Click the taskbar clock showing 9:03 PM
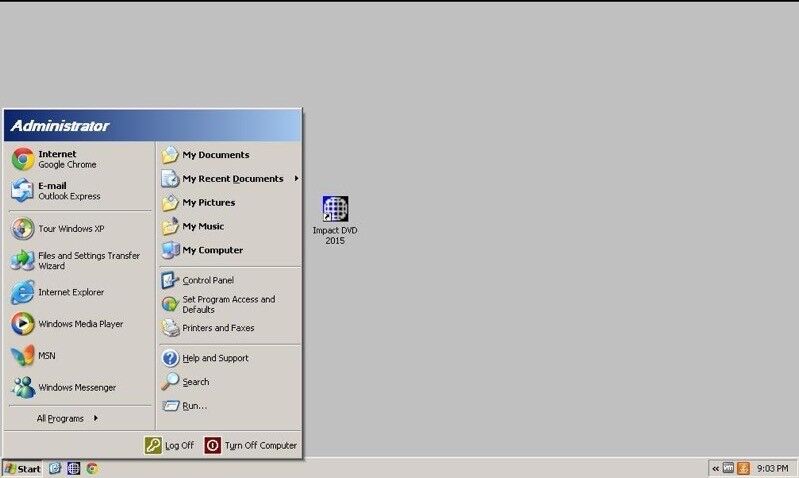Screen dimensions: 799x478 coord(772,468)
